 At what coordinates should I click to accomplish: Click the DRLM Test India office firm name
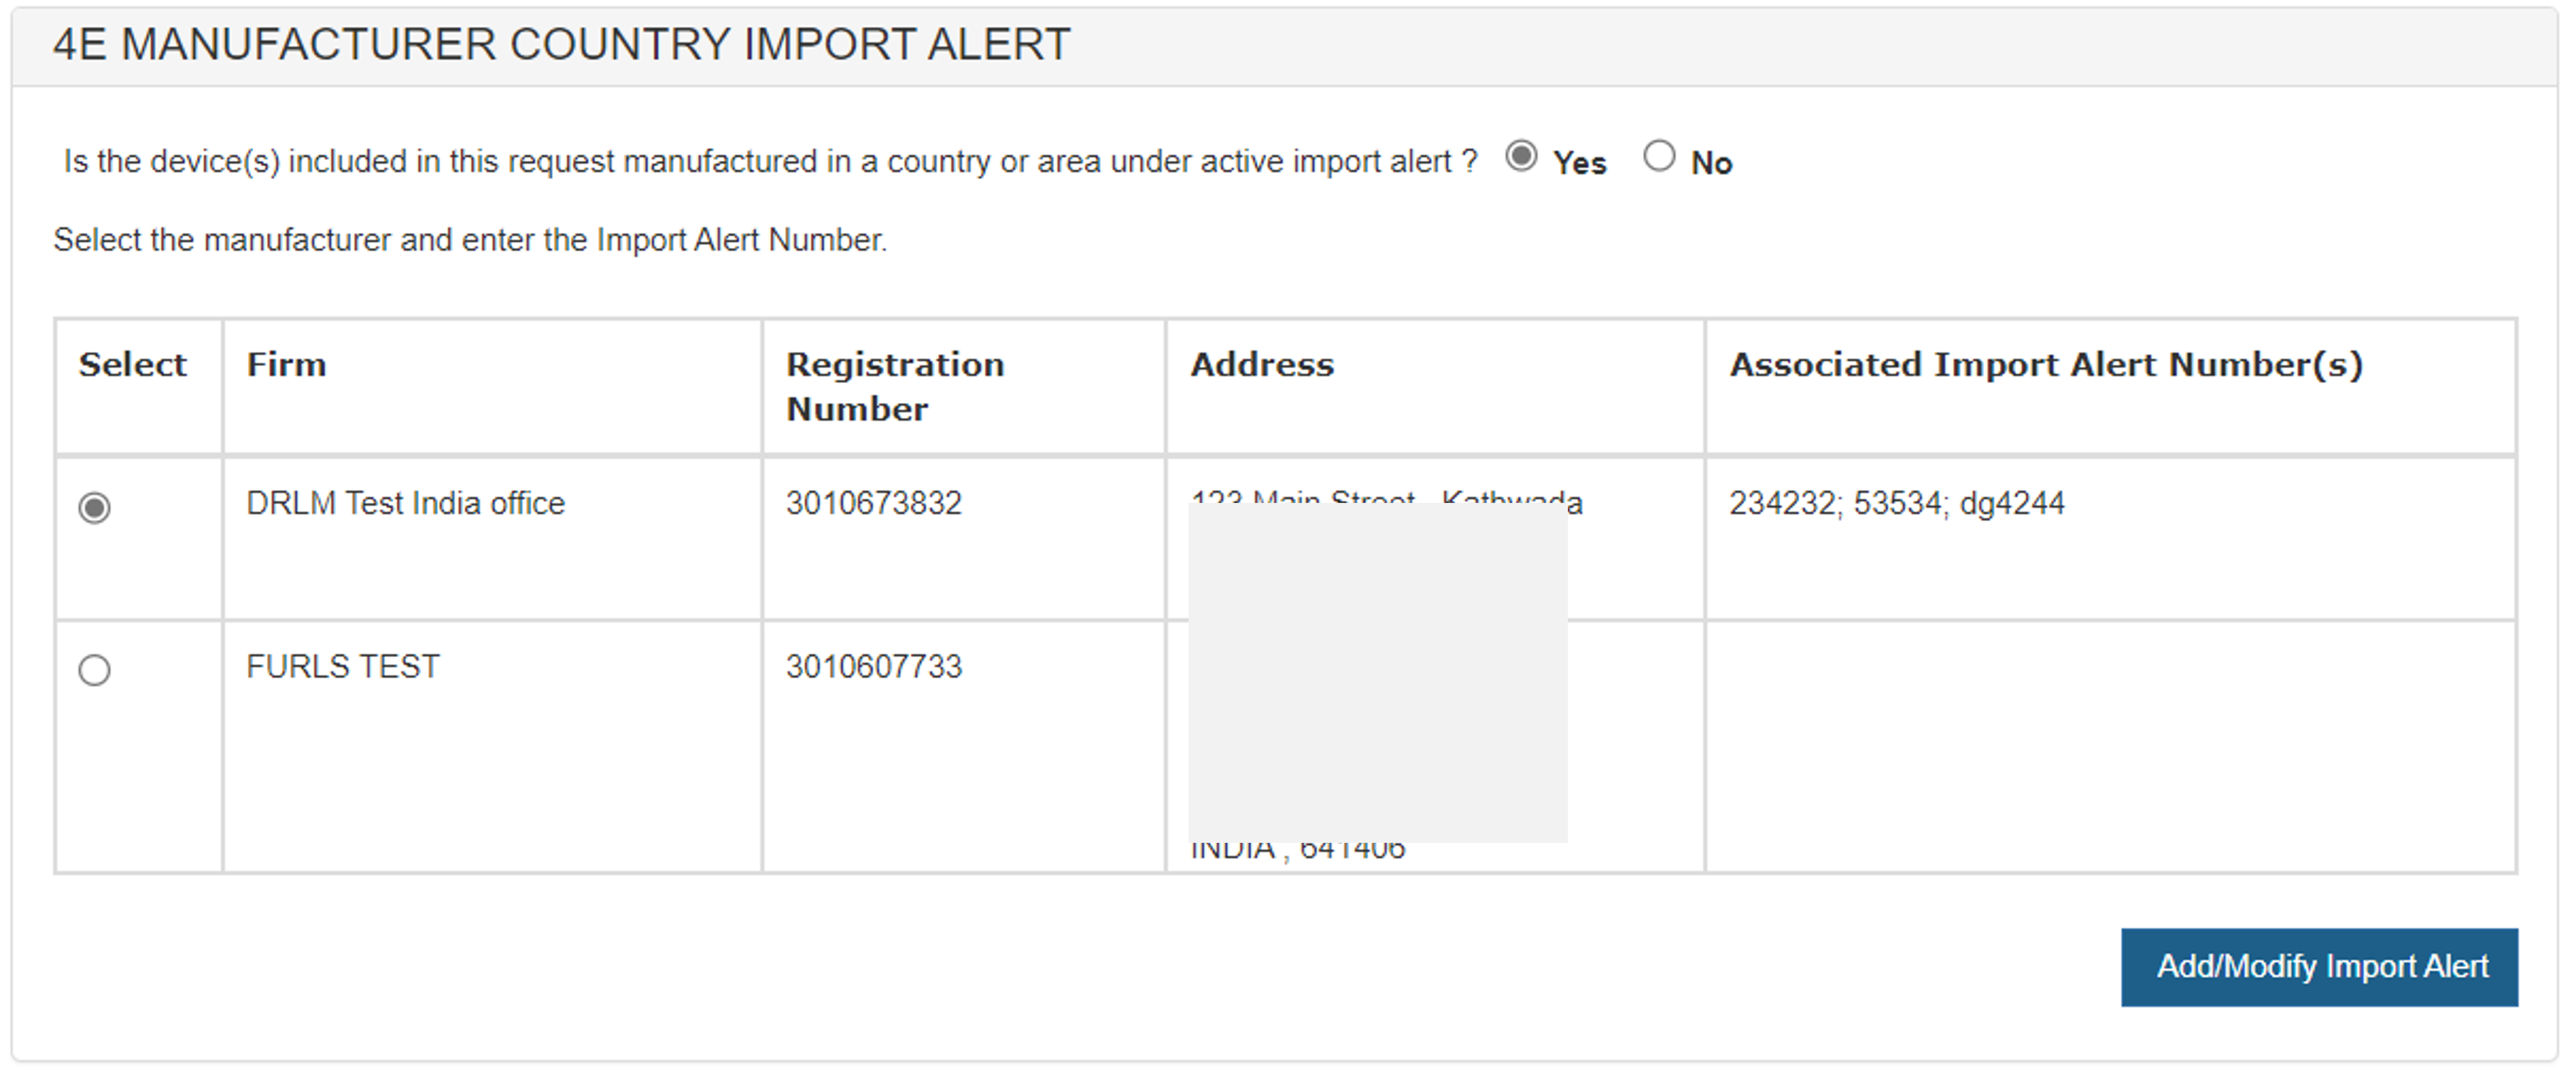click(x=405, y=503)
